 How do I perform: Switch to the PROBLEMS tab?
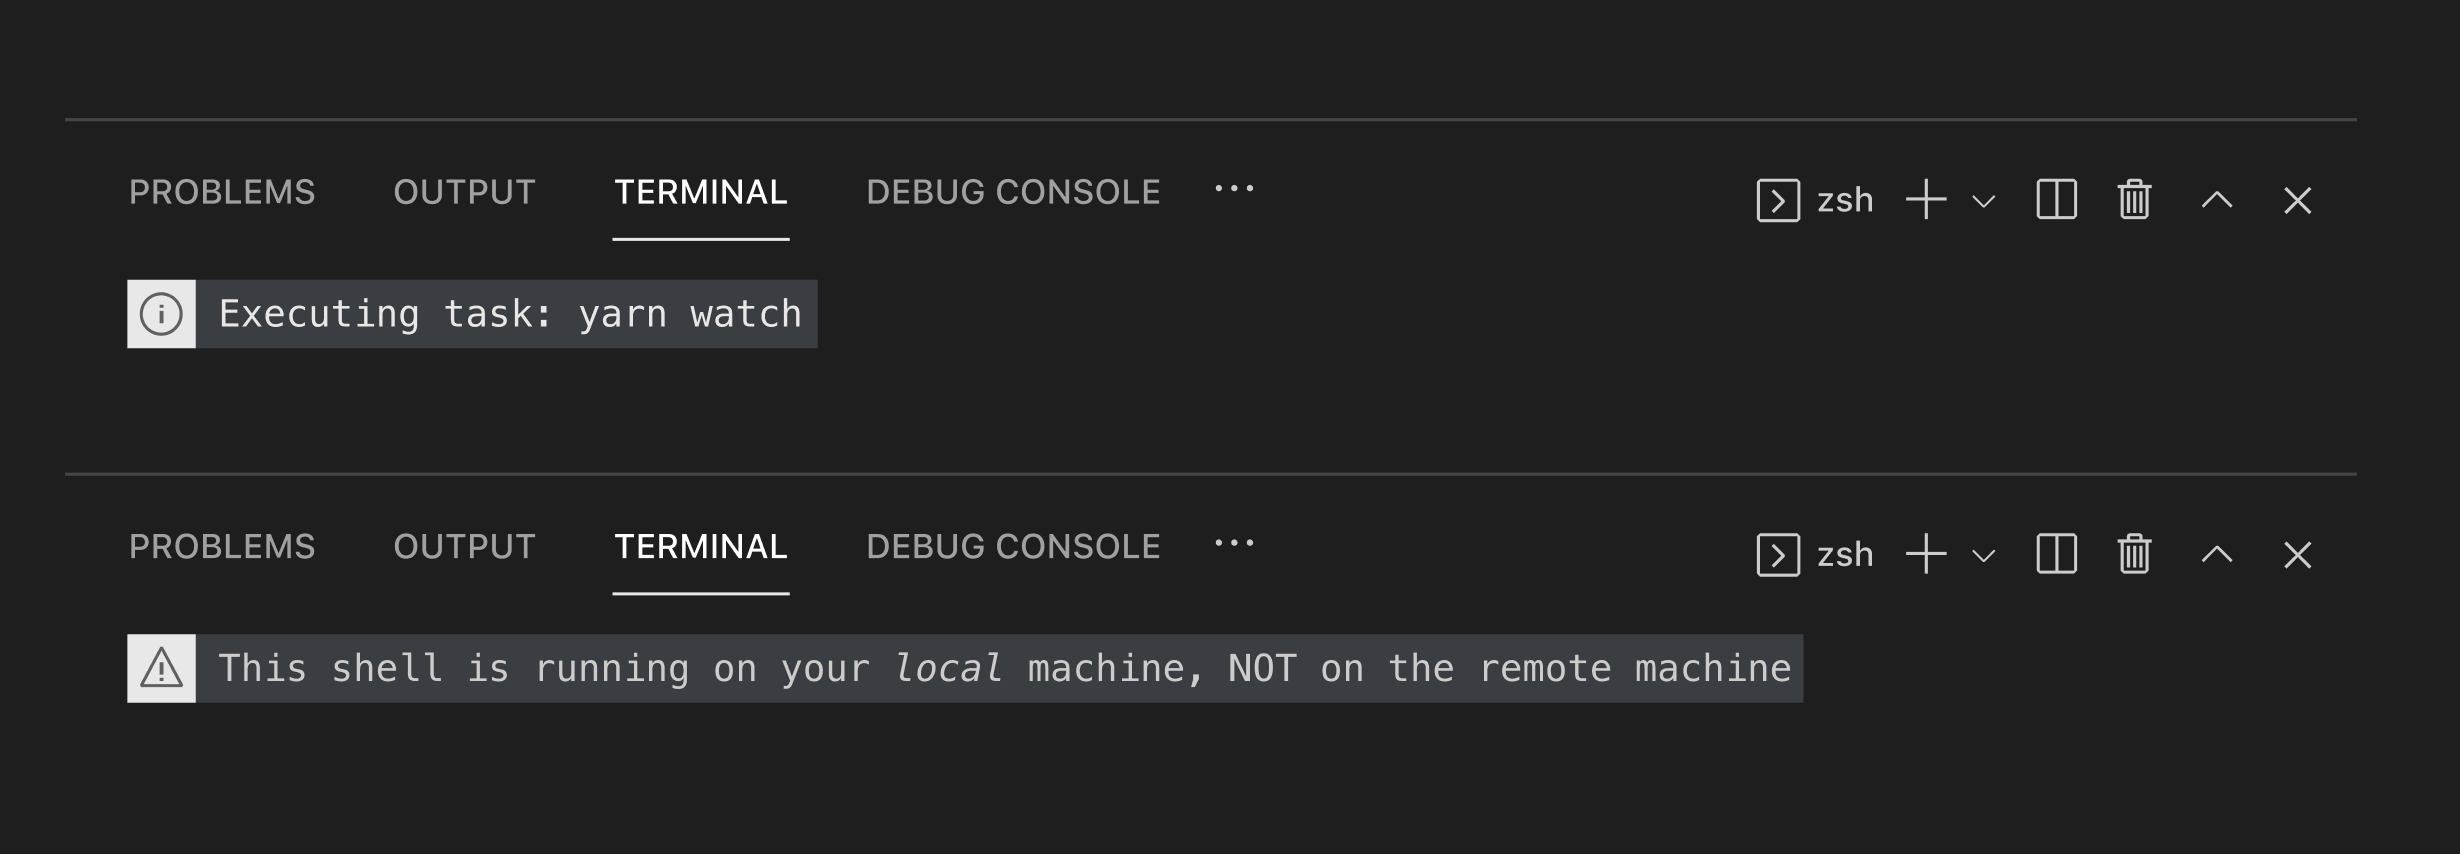222,191
